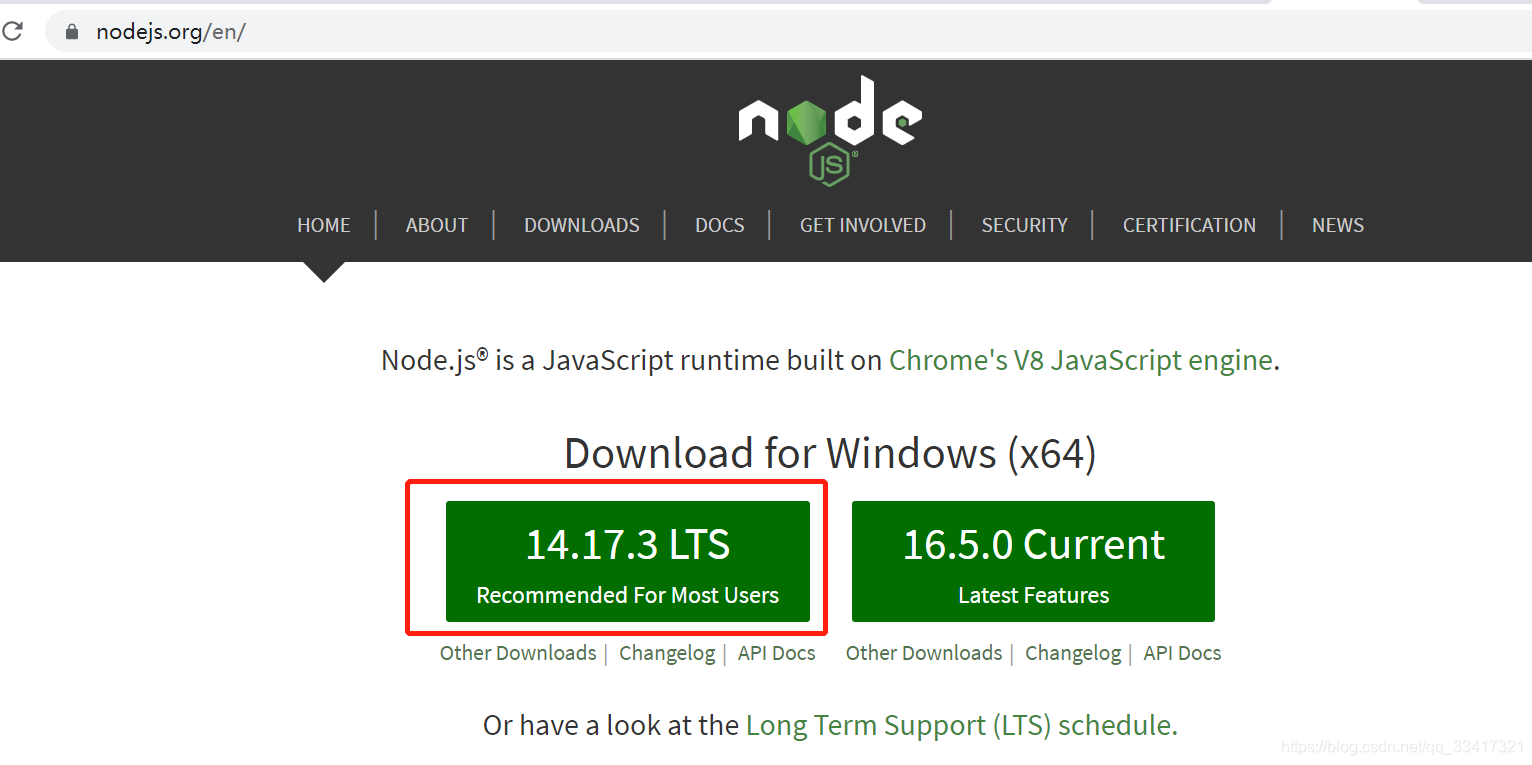Download the 16.5.0 Current version
Image resolution: width=1532 pixels, height=765 pixels.
click(x=1033, y=561)
